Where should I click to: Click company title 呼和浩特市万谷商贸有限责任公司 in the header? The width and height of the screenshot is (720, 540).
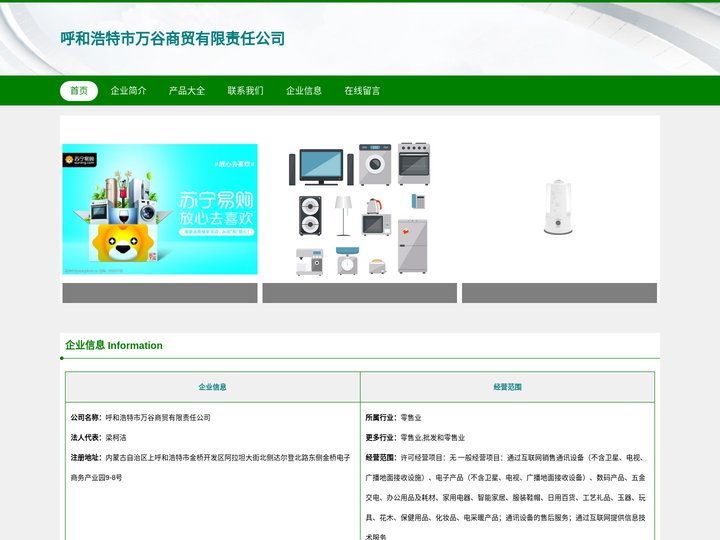[173, 39]
